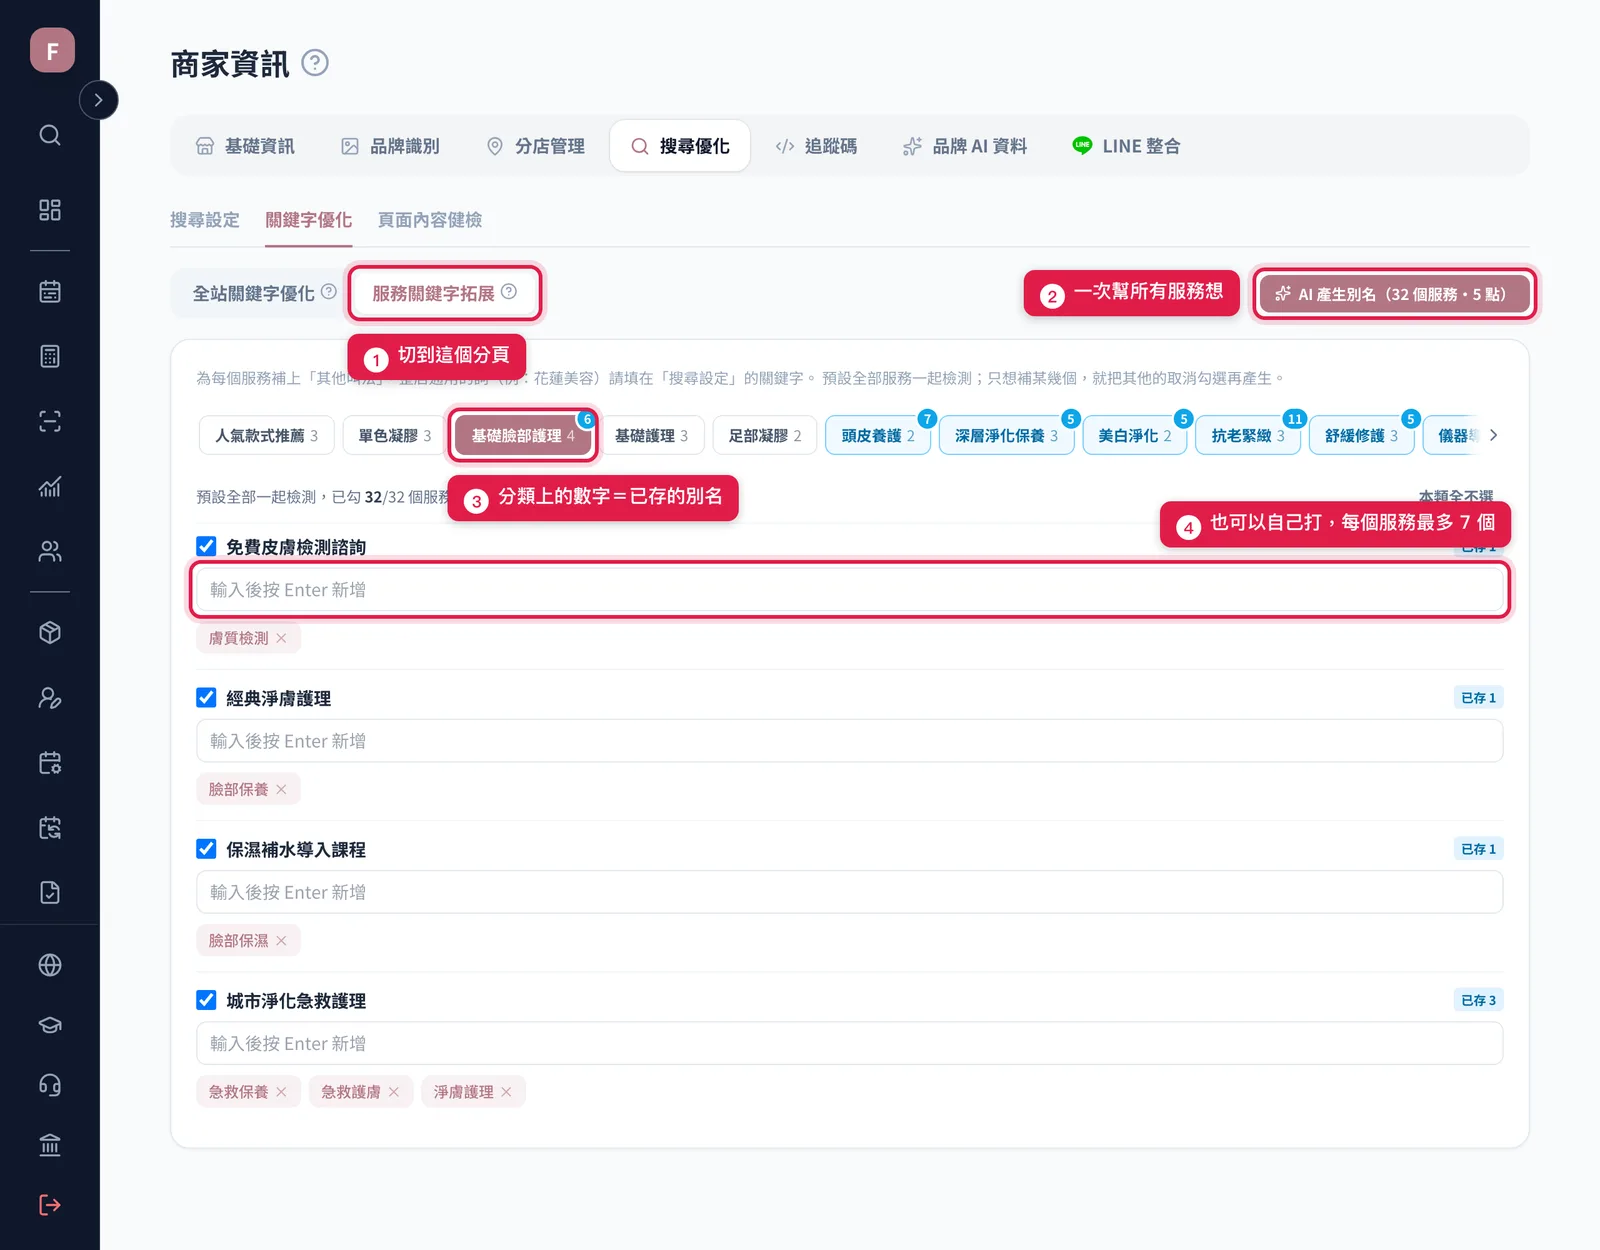Switch to the 分店管理 tab
The height and width of the screenshot is (1250, 1600).
[536, 146]
